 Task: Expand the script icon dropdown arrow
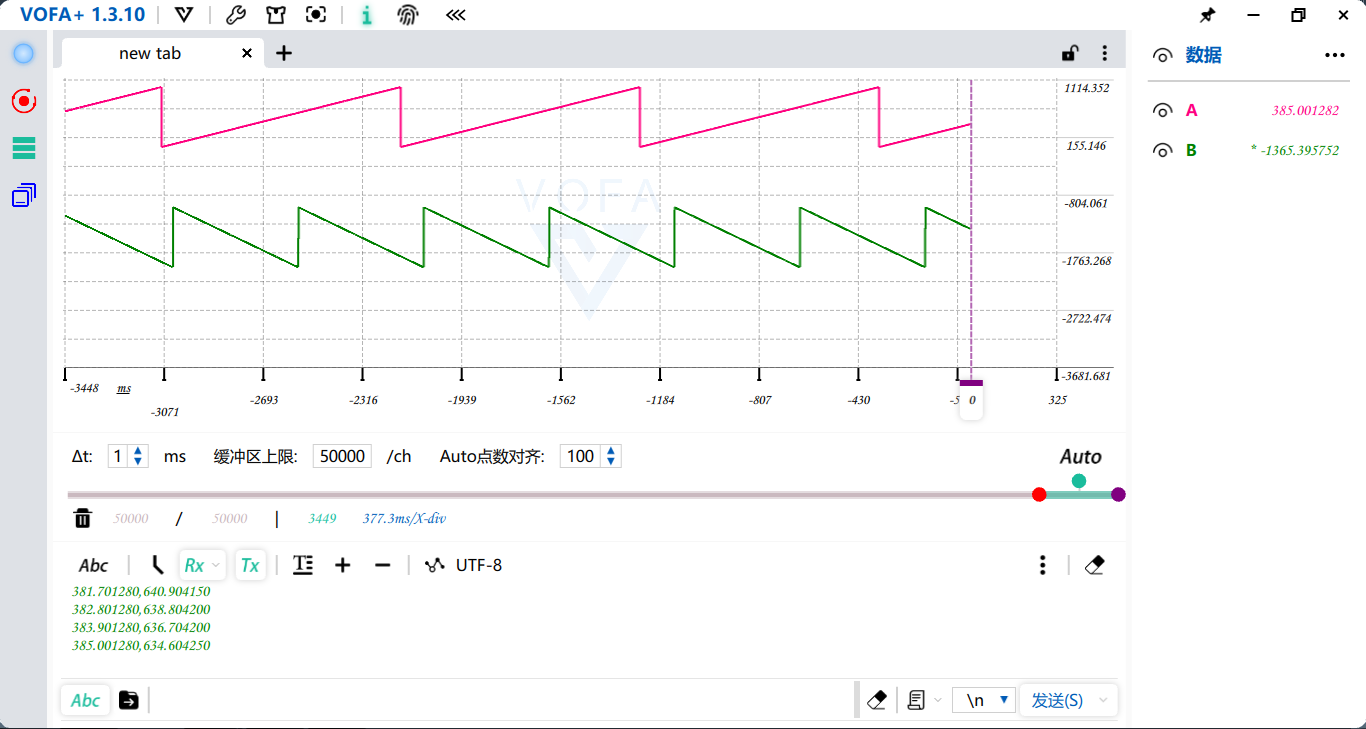pyautogui.click(x=938, y=700)
